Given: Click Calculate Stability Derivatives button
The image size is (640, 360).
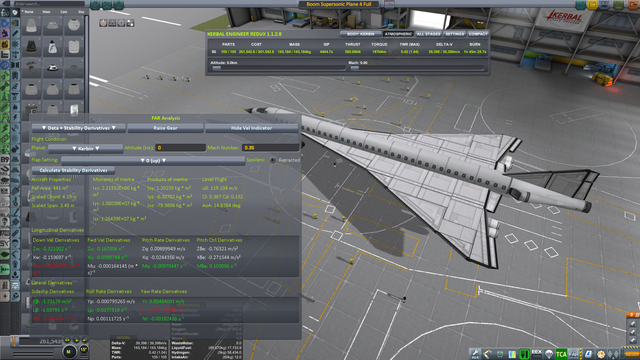Looking at the screenshot, I should (73, 171).
